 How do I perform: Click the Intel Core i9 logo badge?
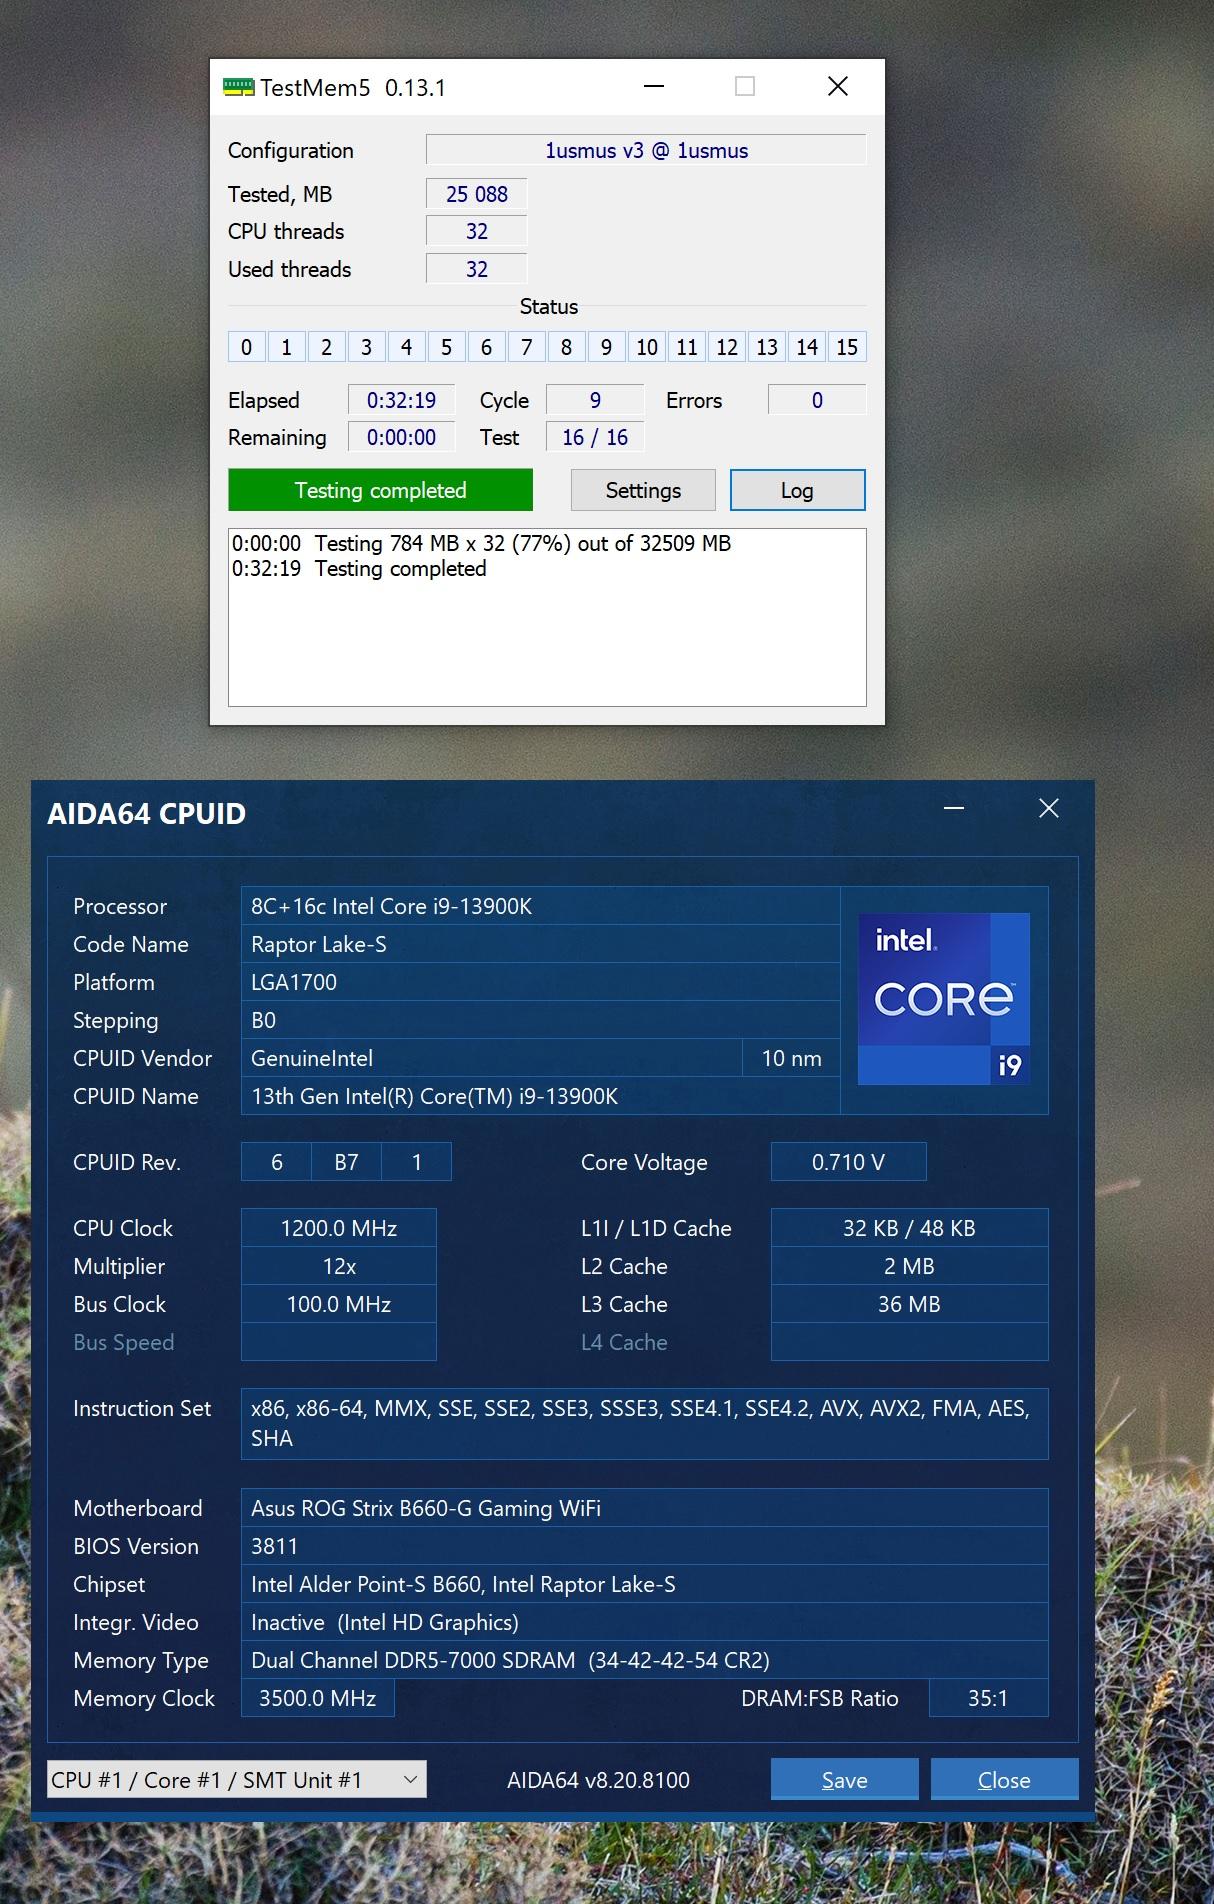coord(944,998)
